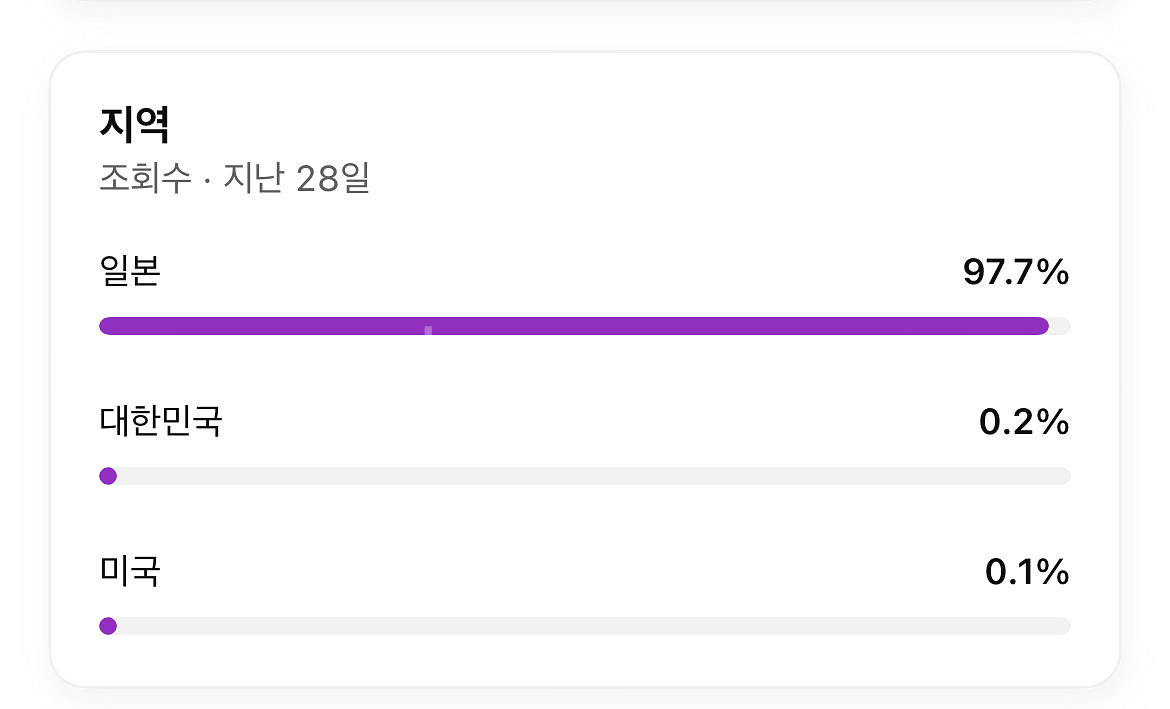Select the 대한민국 region label
1170x709 pixels.
point(160,422)
